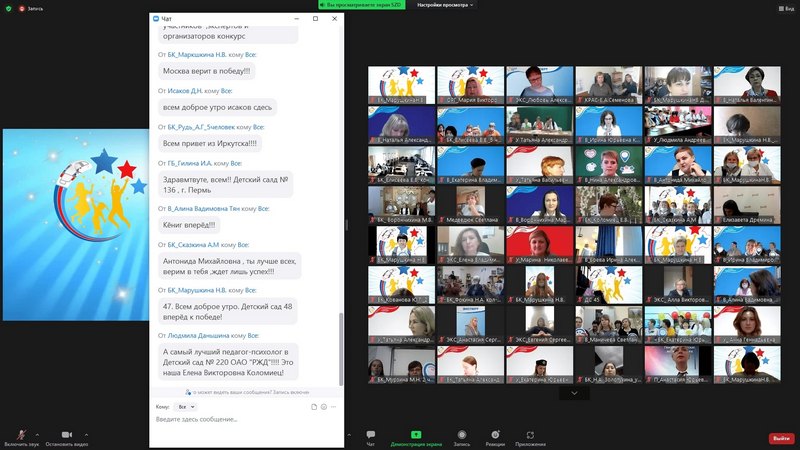Viewport: 800px width, 450px height.
Task: Select video tile КРАС-Е.А.Семенова
Action: 609,85
